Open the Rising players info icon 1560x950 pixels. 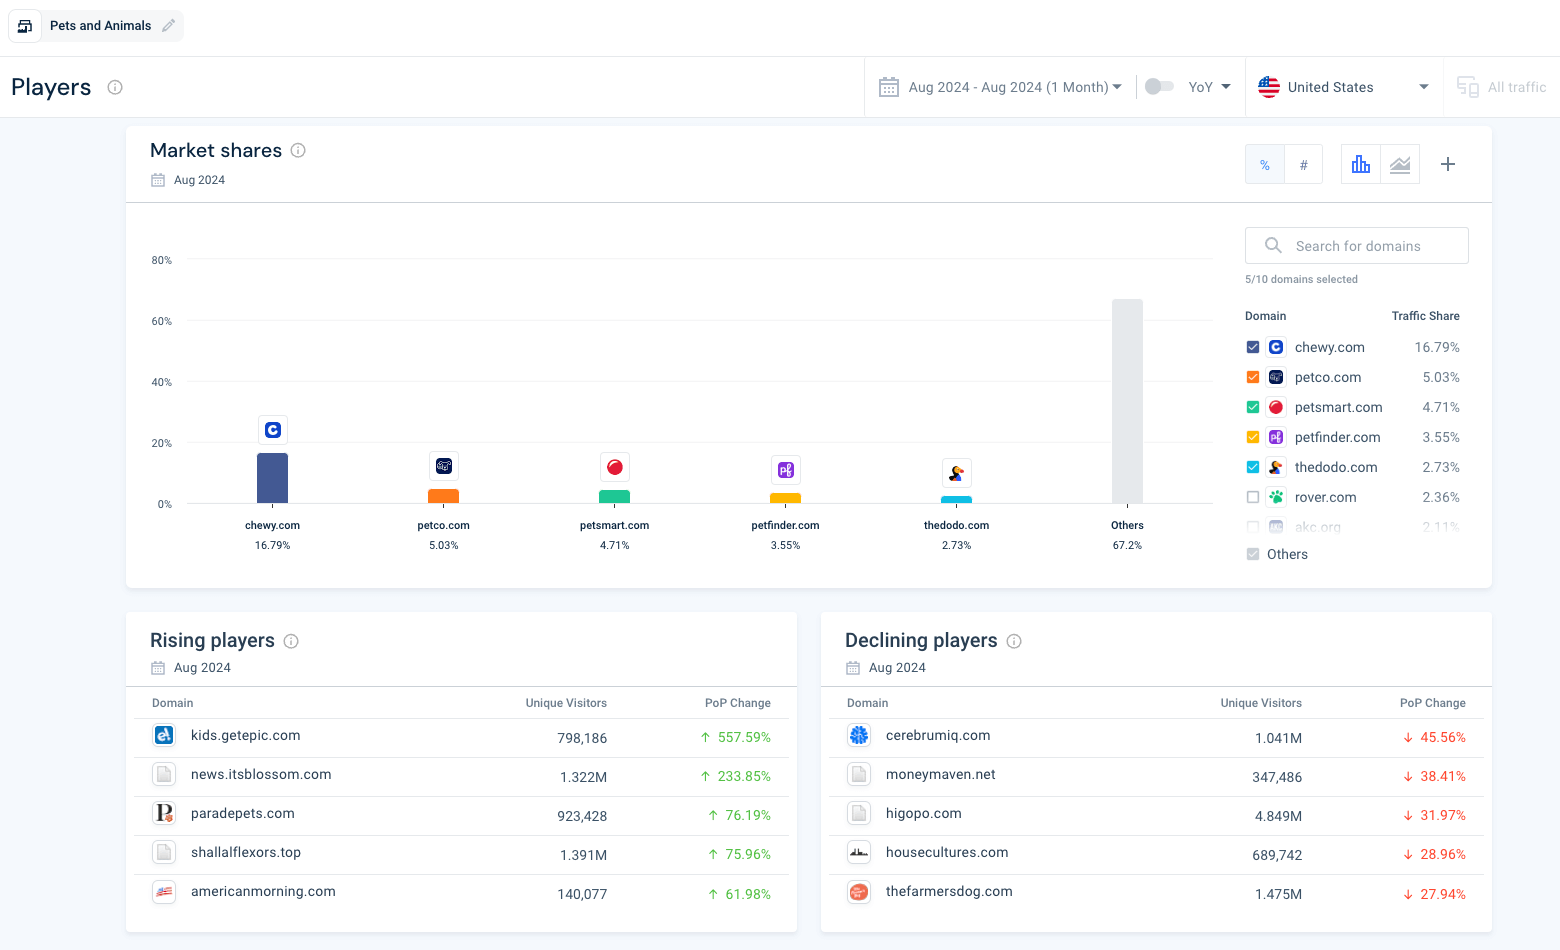point(291,641)
